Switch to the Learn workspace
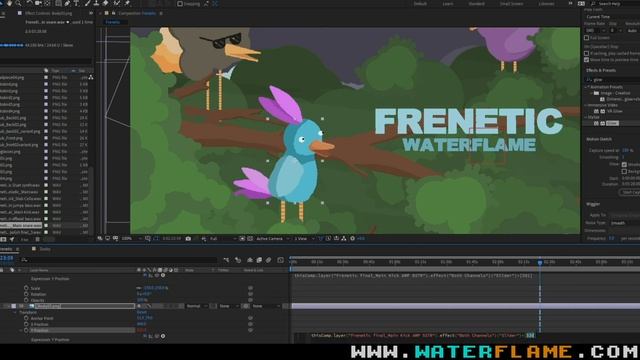 [x=448, y=4]
